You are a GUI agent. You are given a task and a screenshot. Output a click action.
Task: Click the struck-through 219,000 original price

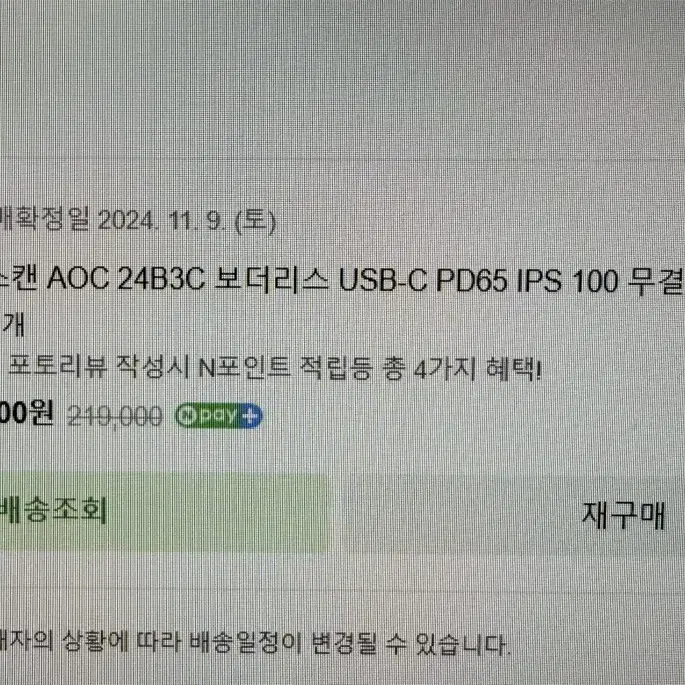tap(115, 416)
